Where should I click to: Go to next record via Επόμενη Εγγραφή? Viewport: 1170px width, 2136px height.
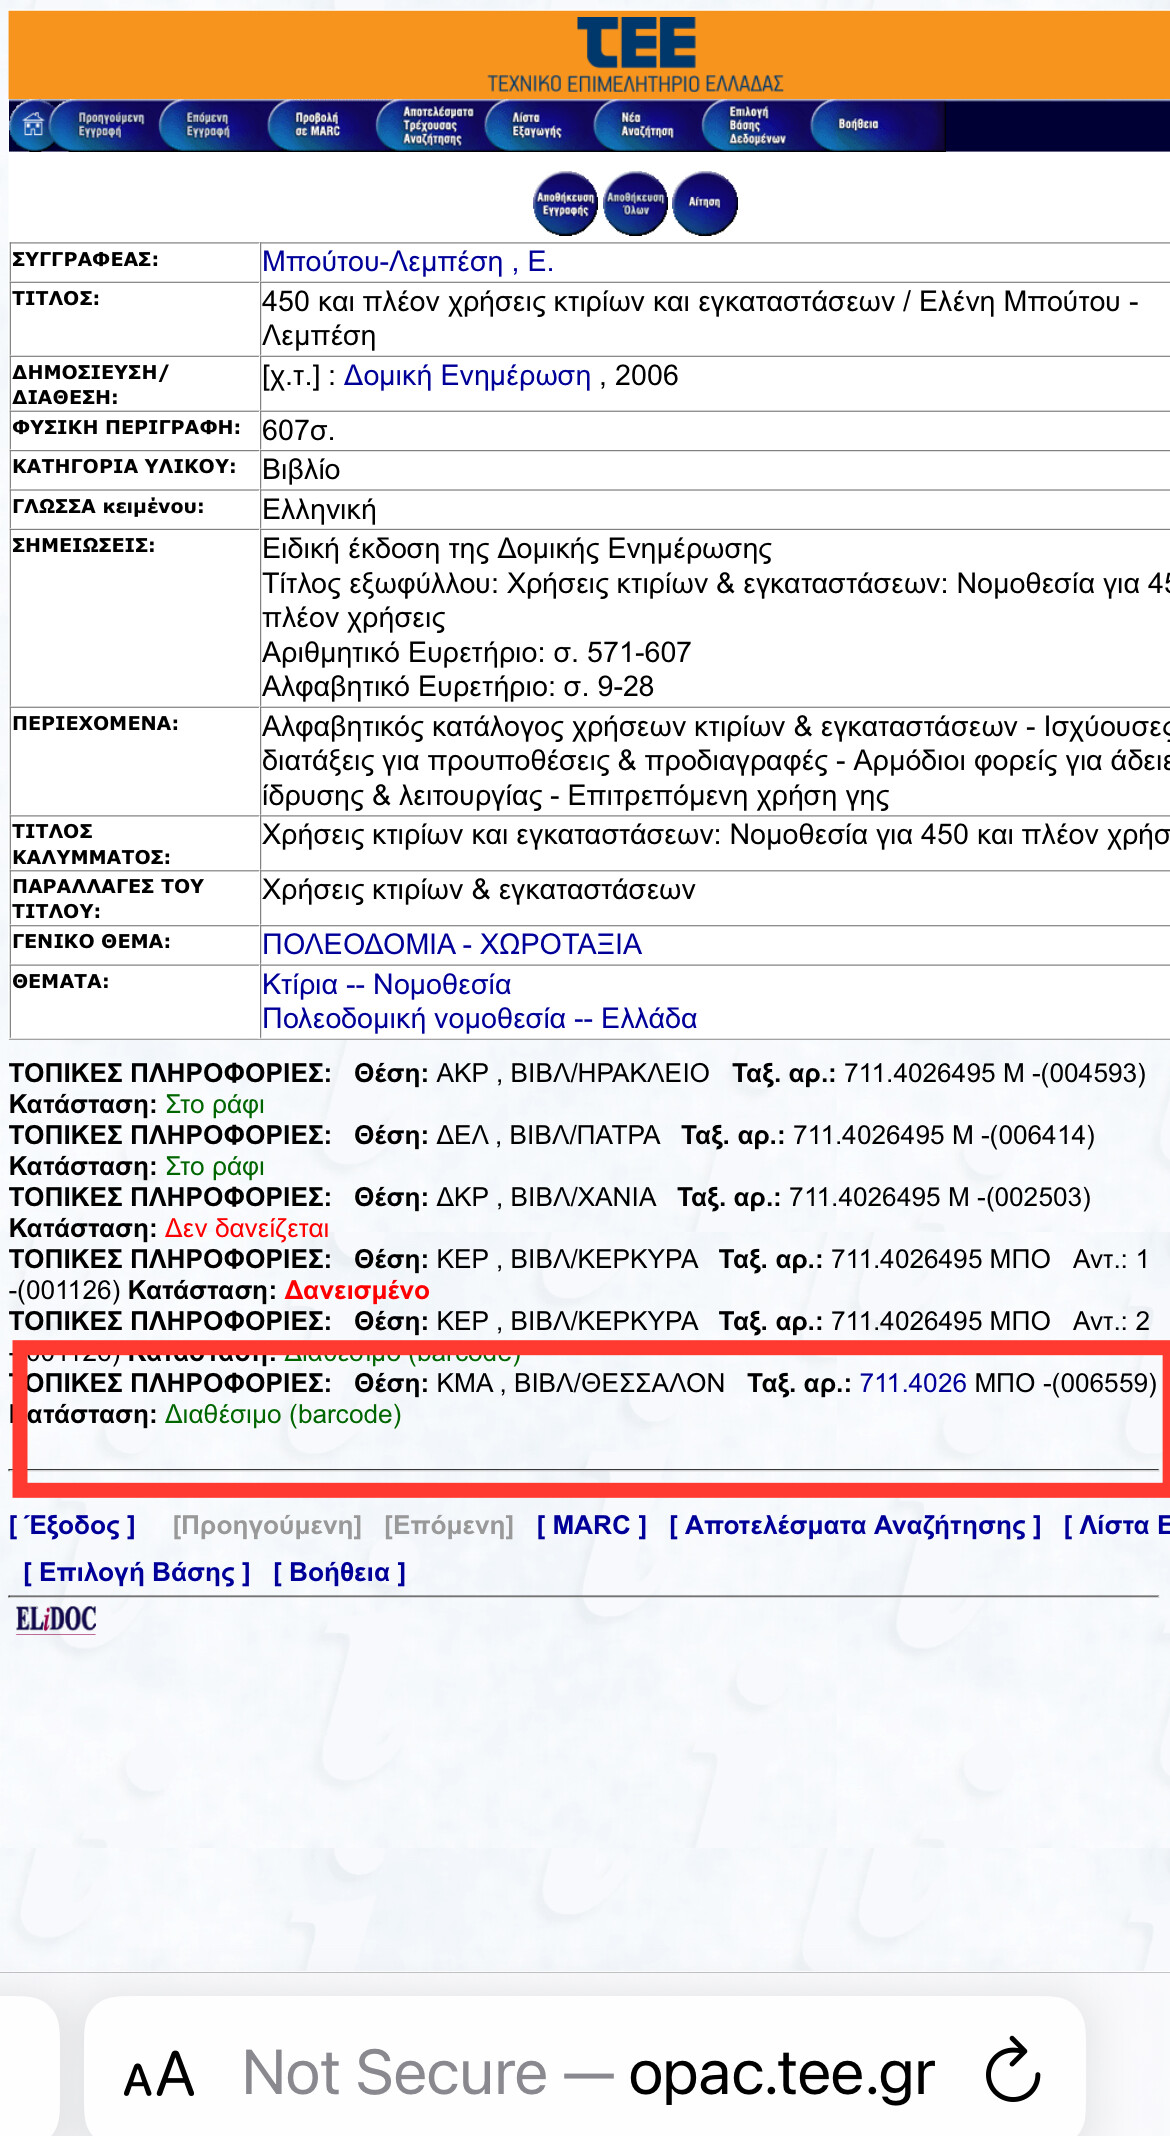pyautogui.click(x=207, y=125)
